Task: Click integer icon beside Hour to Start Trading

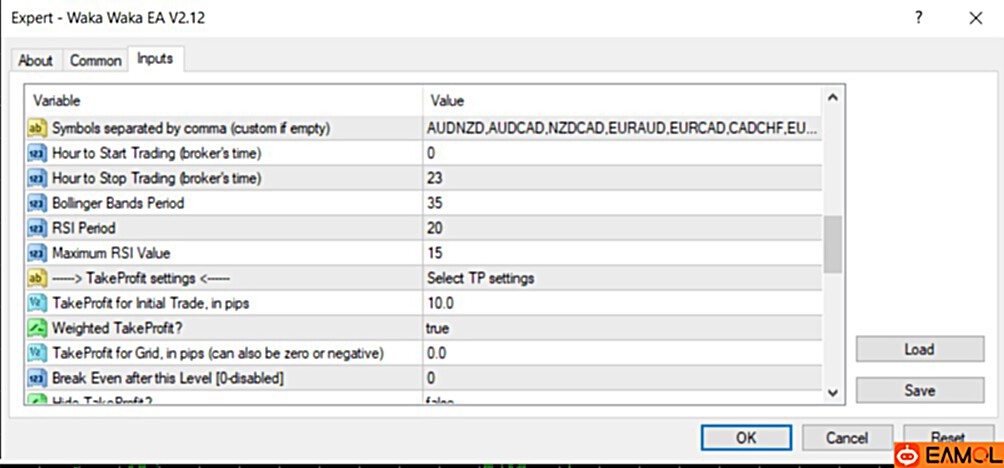Action: 36,154
